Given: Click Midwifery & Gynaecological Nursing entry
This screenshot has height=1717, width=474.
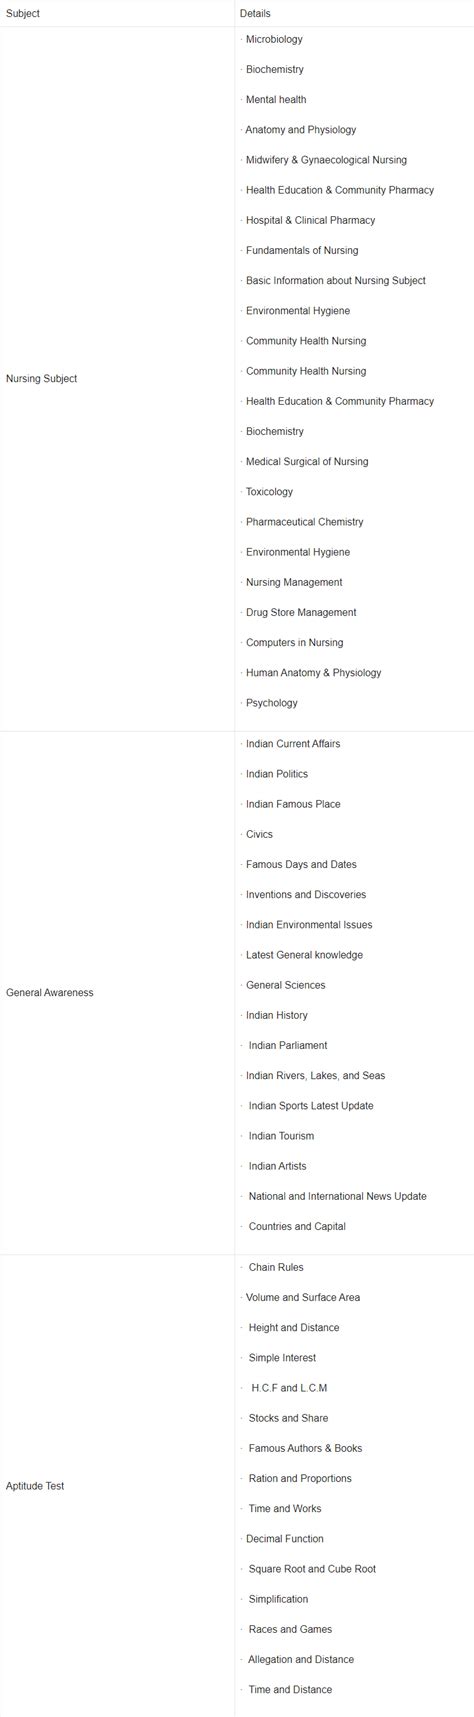Looking at the screenshot, I should pos(326,160).
